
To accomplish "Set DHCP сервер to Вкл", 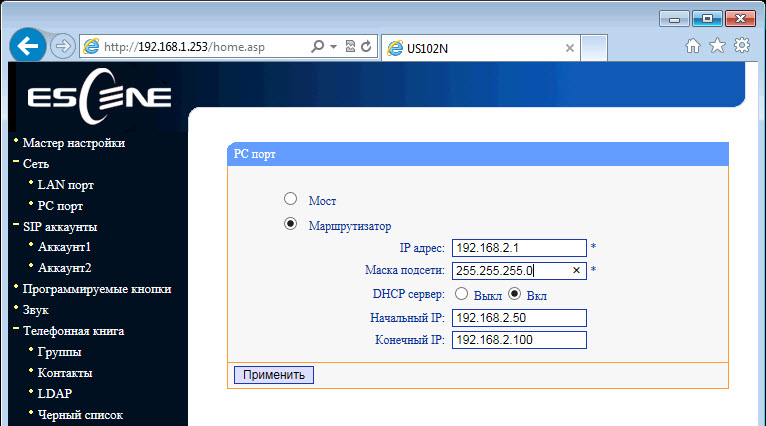I will pos(514,294).
